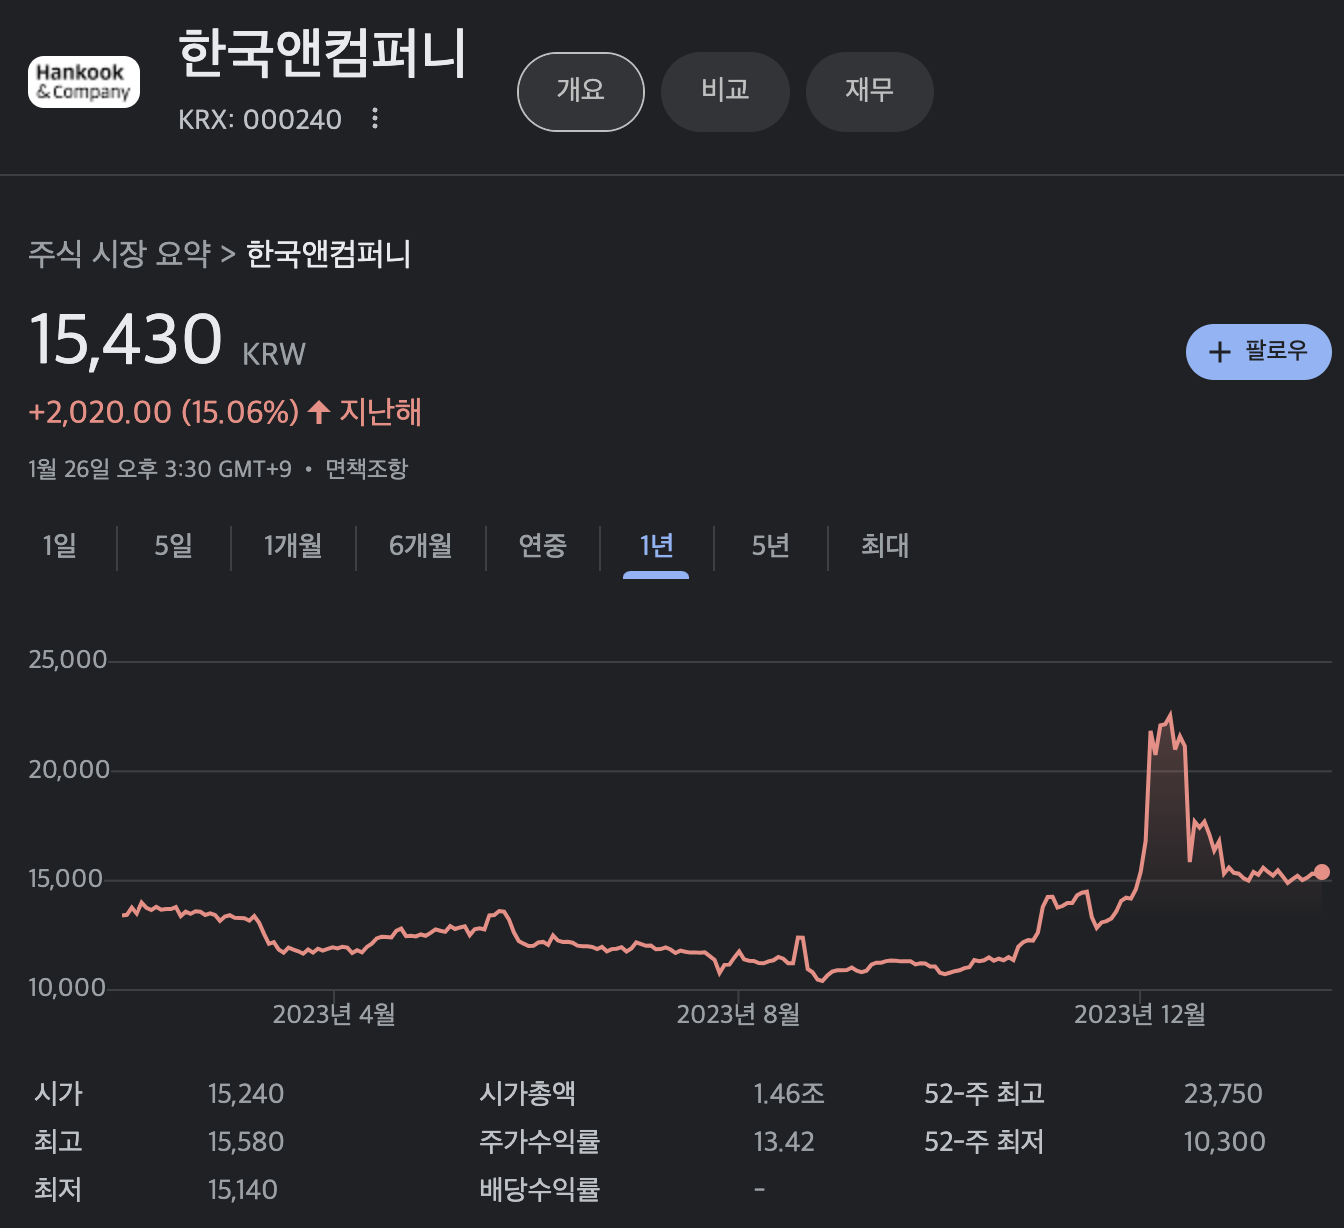
Task: Click the 최저 value 15,140
Action: point(243,1190)
